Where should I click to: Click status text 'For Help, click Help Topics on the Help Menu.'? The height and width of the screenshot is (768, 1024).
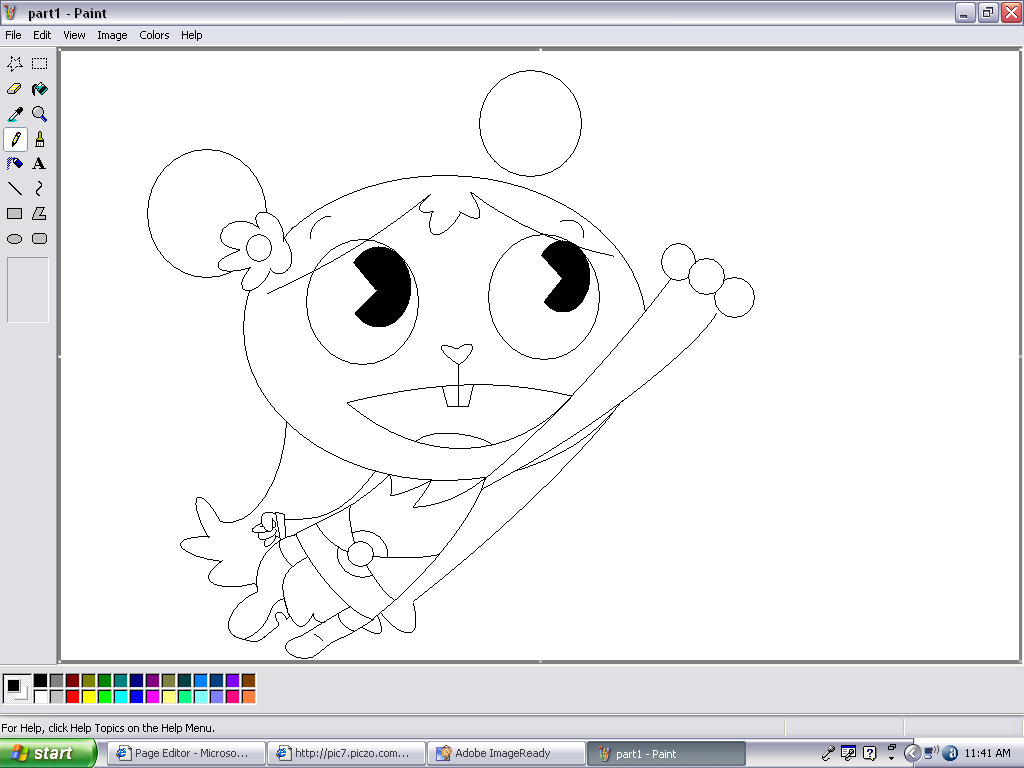click(x=108, y=728)
